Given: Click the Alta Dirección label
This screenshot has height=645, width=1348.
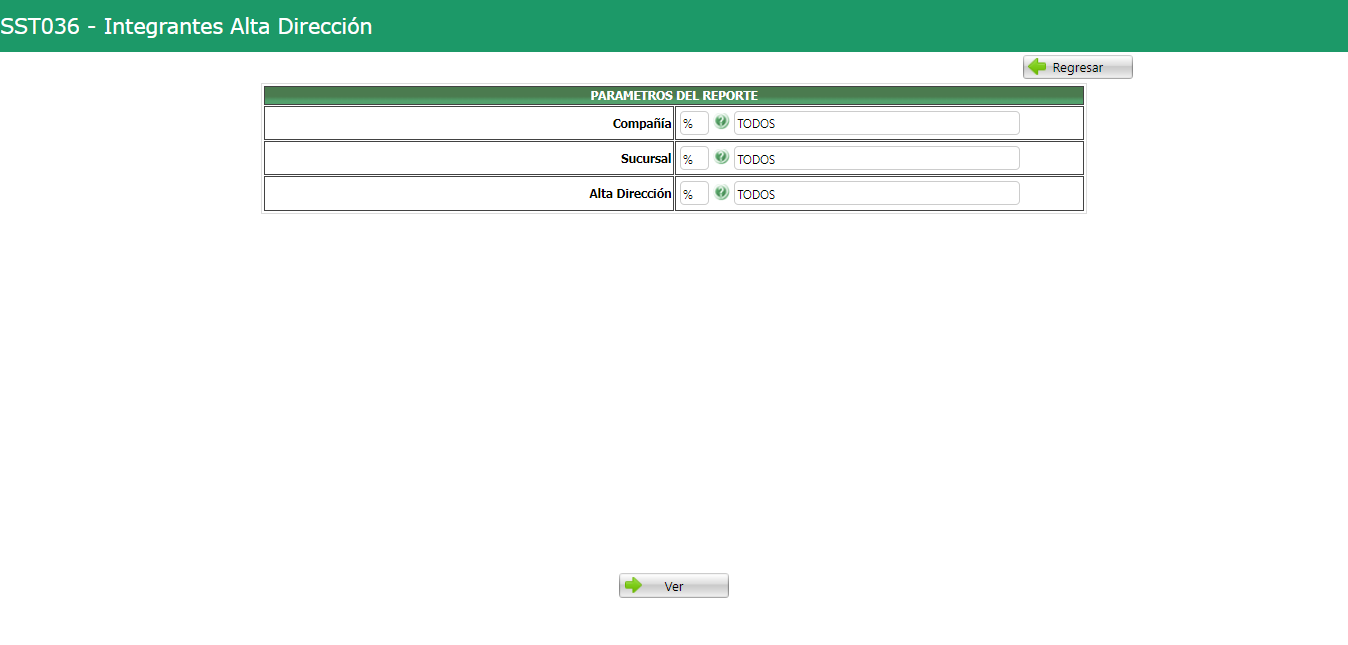Looking at the screenshot, I should [630, 194].
